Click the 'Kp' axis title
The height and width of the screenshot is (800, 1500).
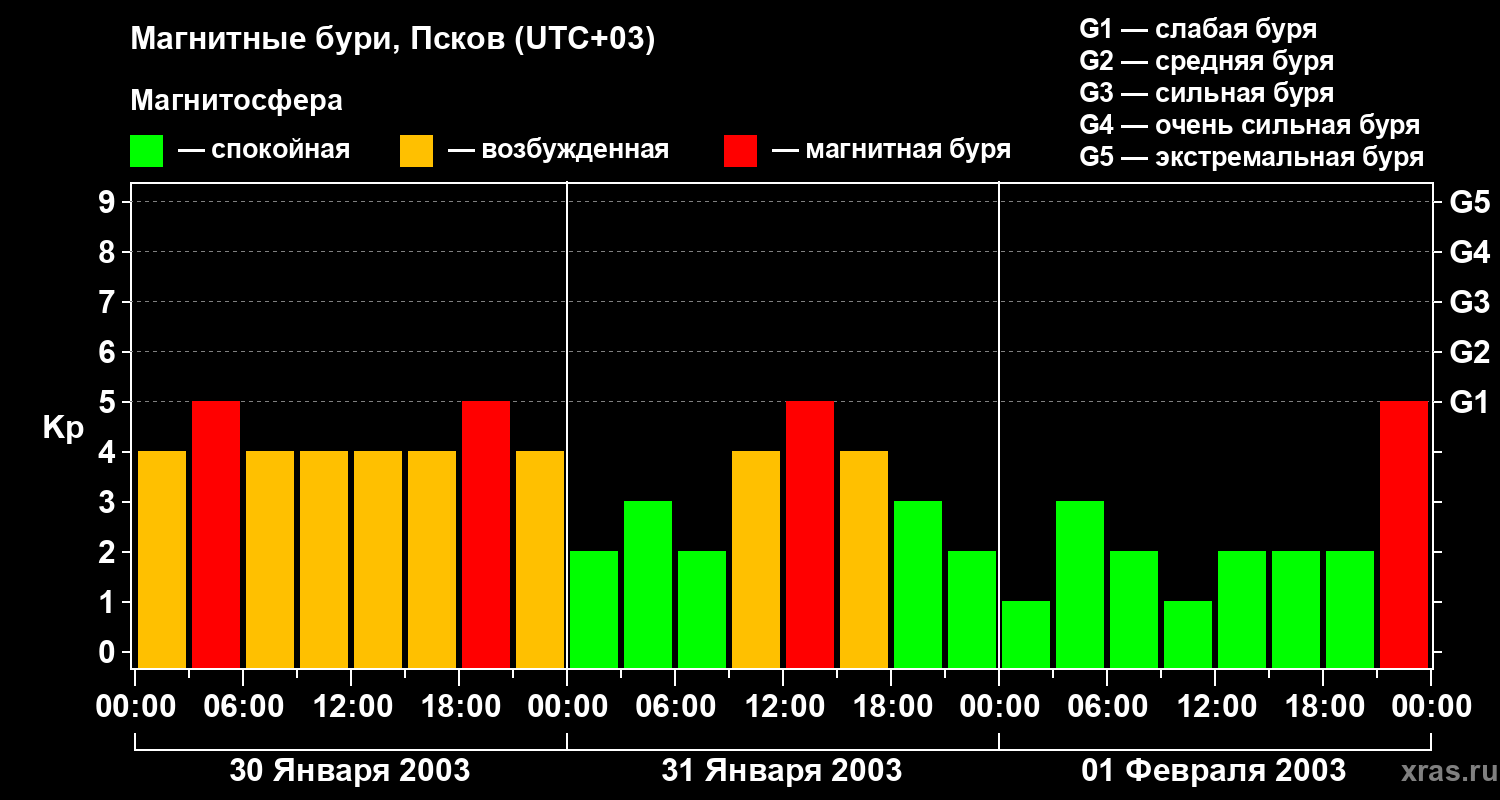click(63, 428)
